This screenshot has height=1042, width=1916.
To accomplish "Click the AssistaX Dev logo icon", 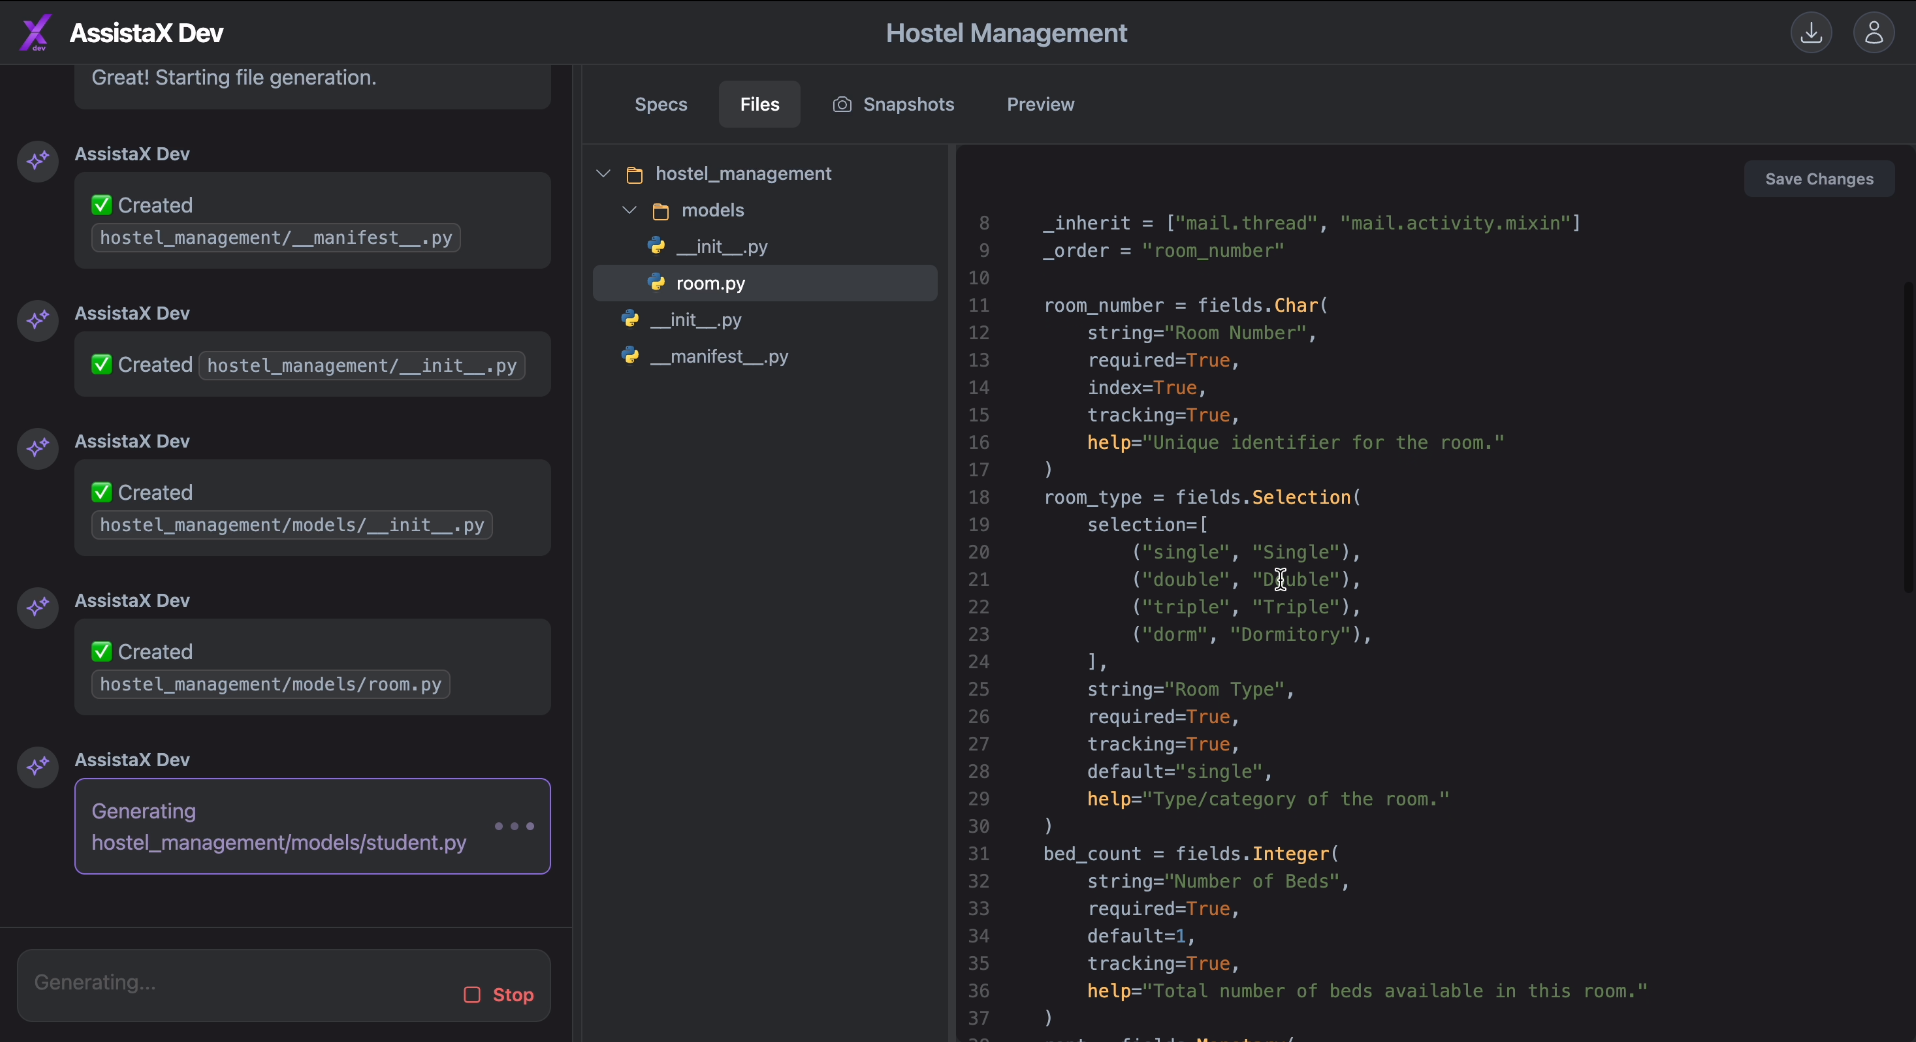I will [x=35, y=33].
